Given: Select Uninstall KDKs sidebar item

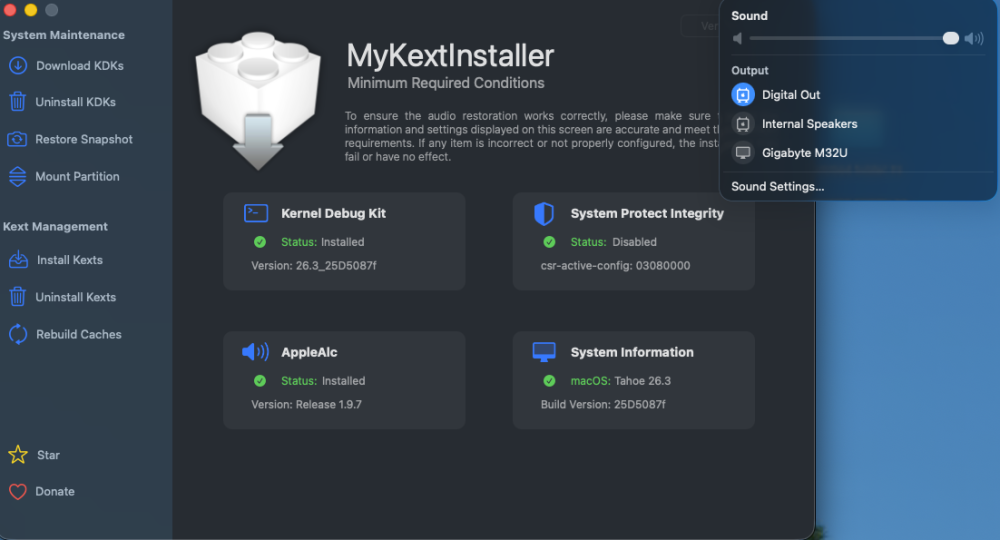Looking at the screenshot, I should click(x=75, y=102).
